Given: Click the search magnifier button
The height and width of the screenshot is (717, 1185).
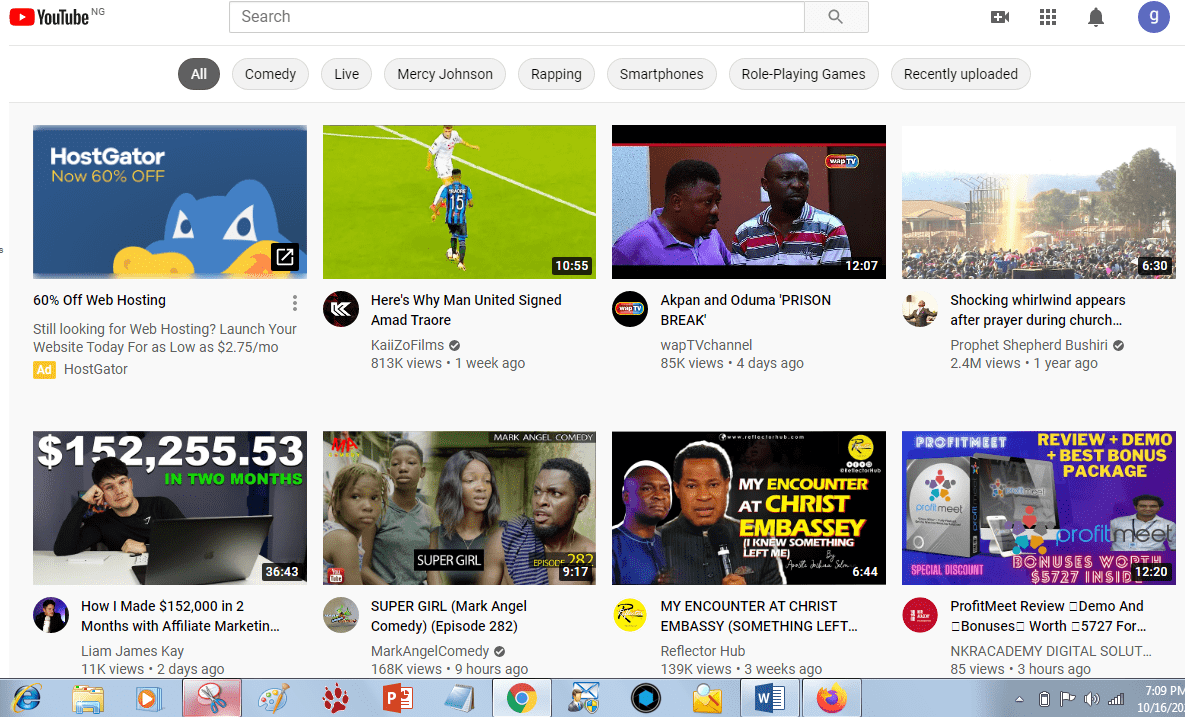Looking at the screenshot, I should (836, 17).
